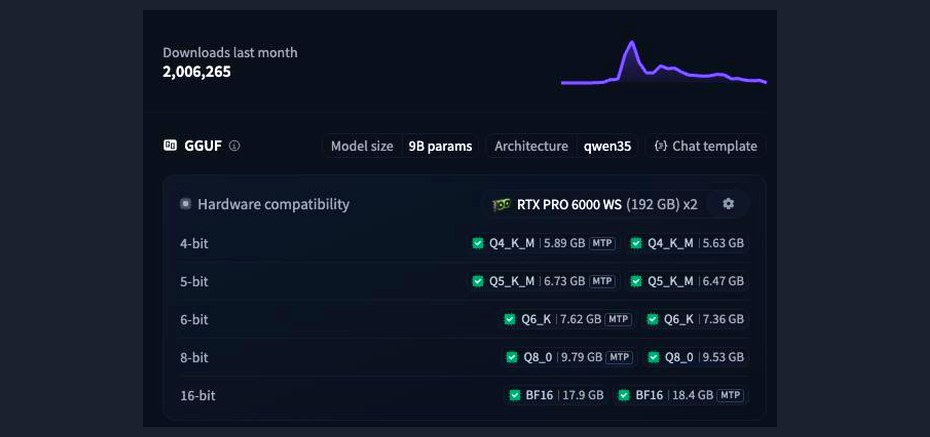Click the 8-bit row label

click(194, 357)
